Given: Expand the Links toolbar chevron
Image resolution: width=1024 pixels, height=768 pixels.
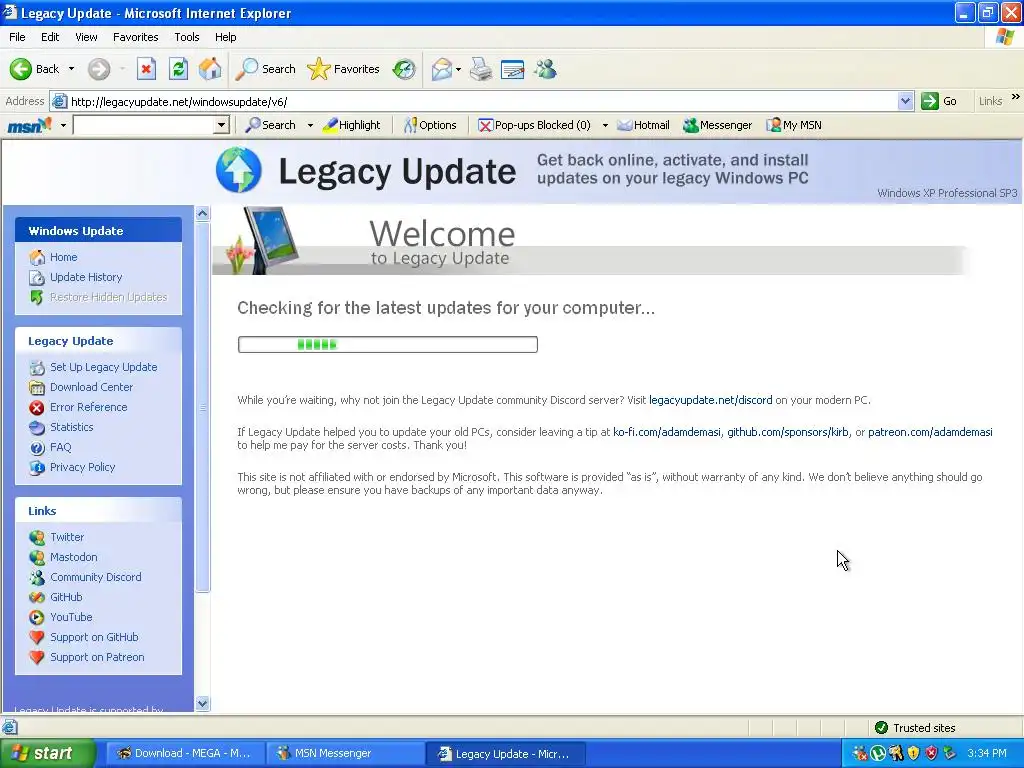Looking at the screenshot, I should click(x=1016, y=97).
